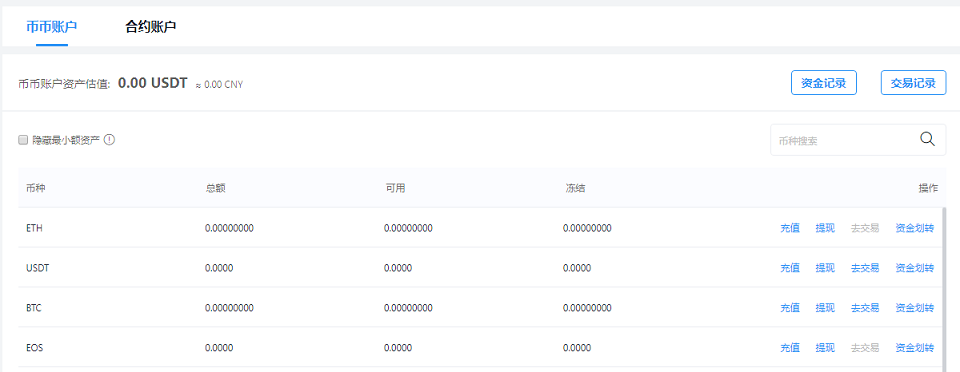Click the EOS 总额 value
The width and height of the screenshot is (960, 372).
click(x=219, y=348)
